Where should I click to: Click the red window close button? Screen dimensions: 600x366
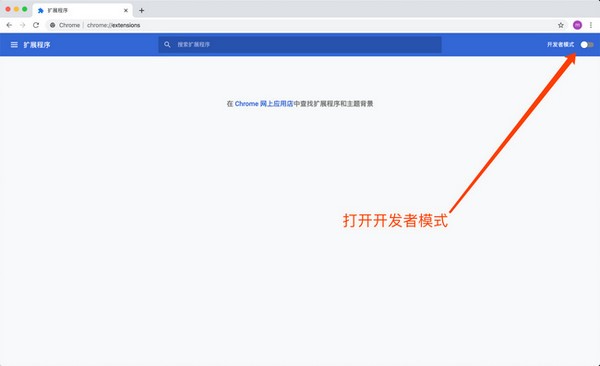8,9
